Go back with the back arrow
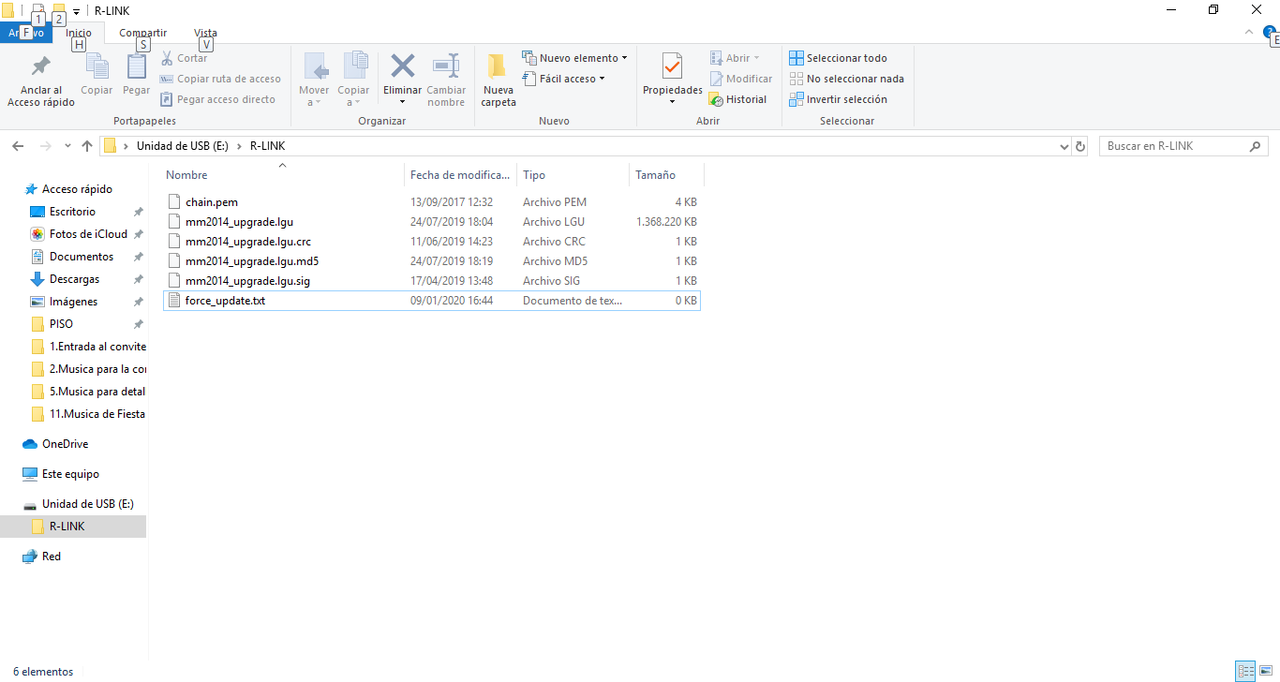This screenshot has width=1280, height=682. pyautogui.click(x=18, y=146)
